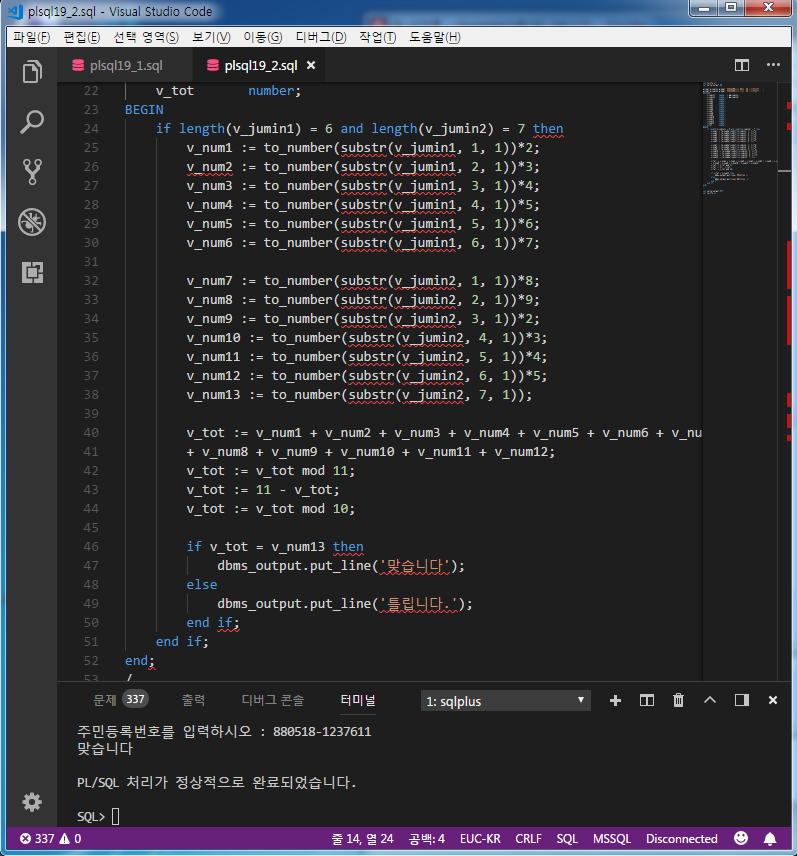Click 'end if;' on line 51

coord(182,641)
